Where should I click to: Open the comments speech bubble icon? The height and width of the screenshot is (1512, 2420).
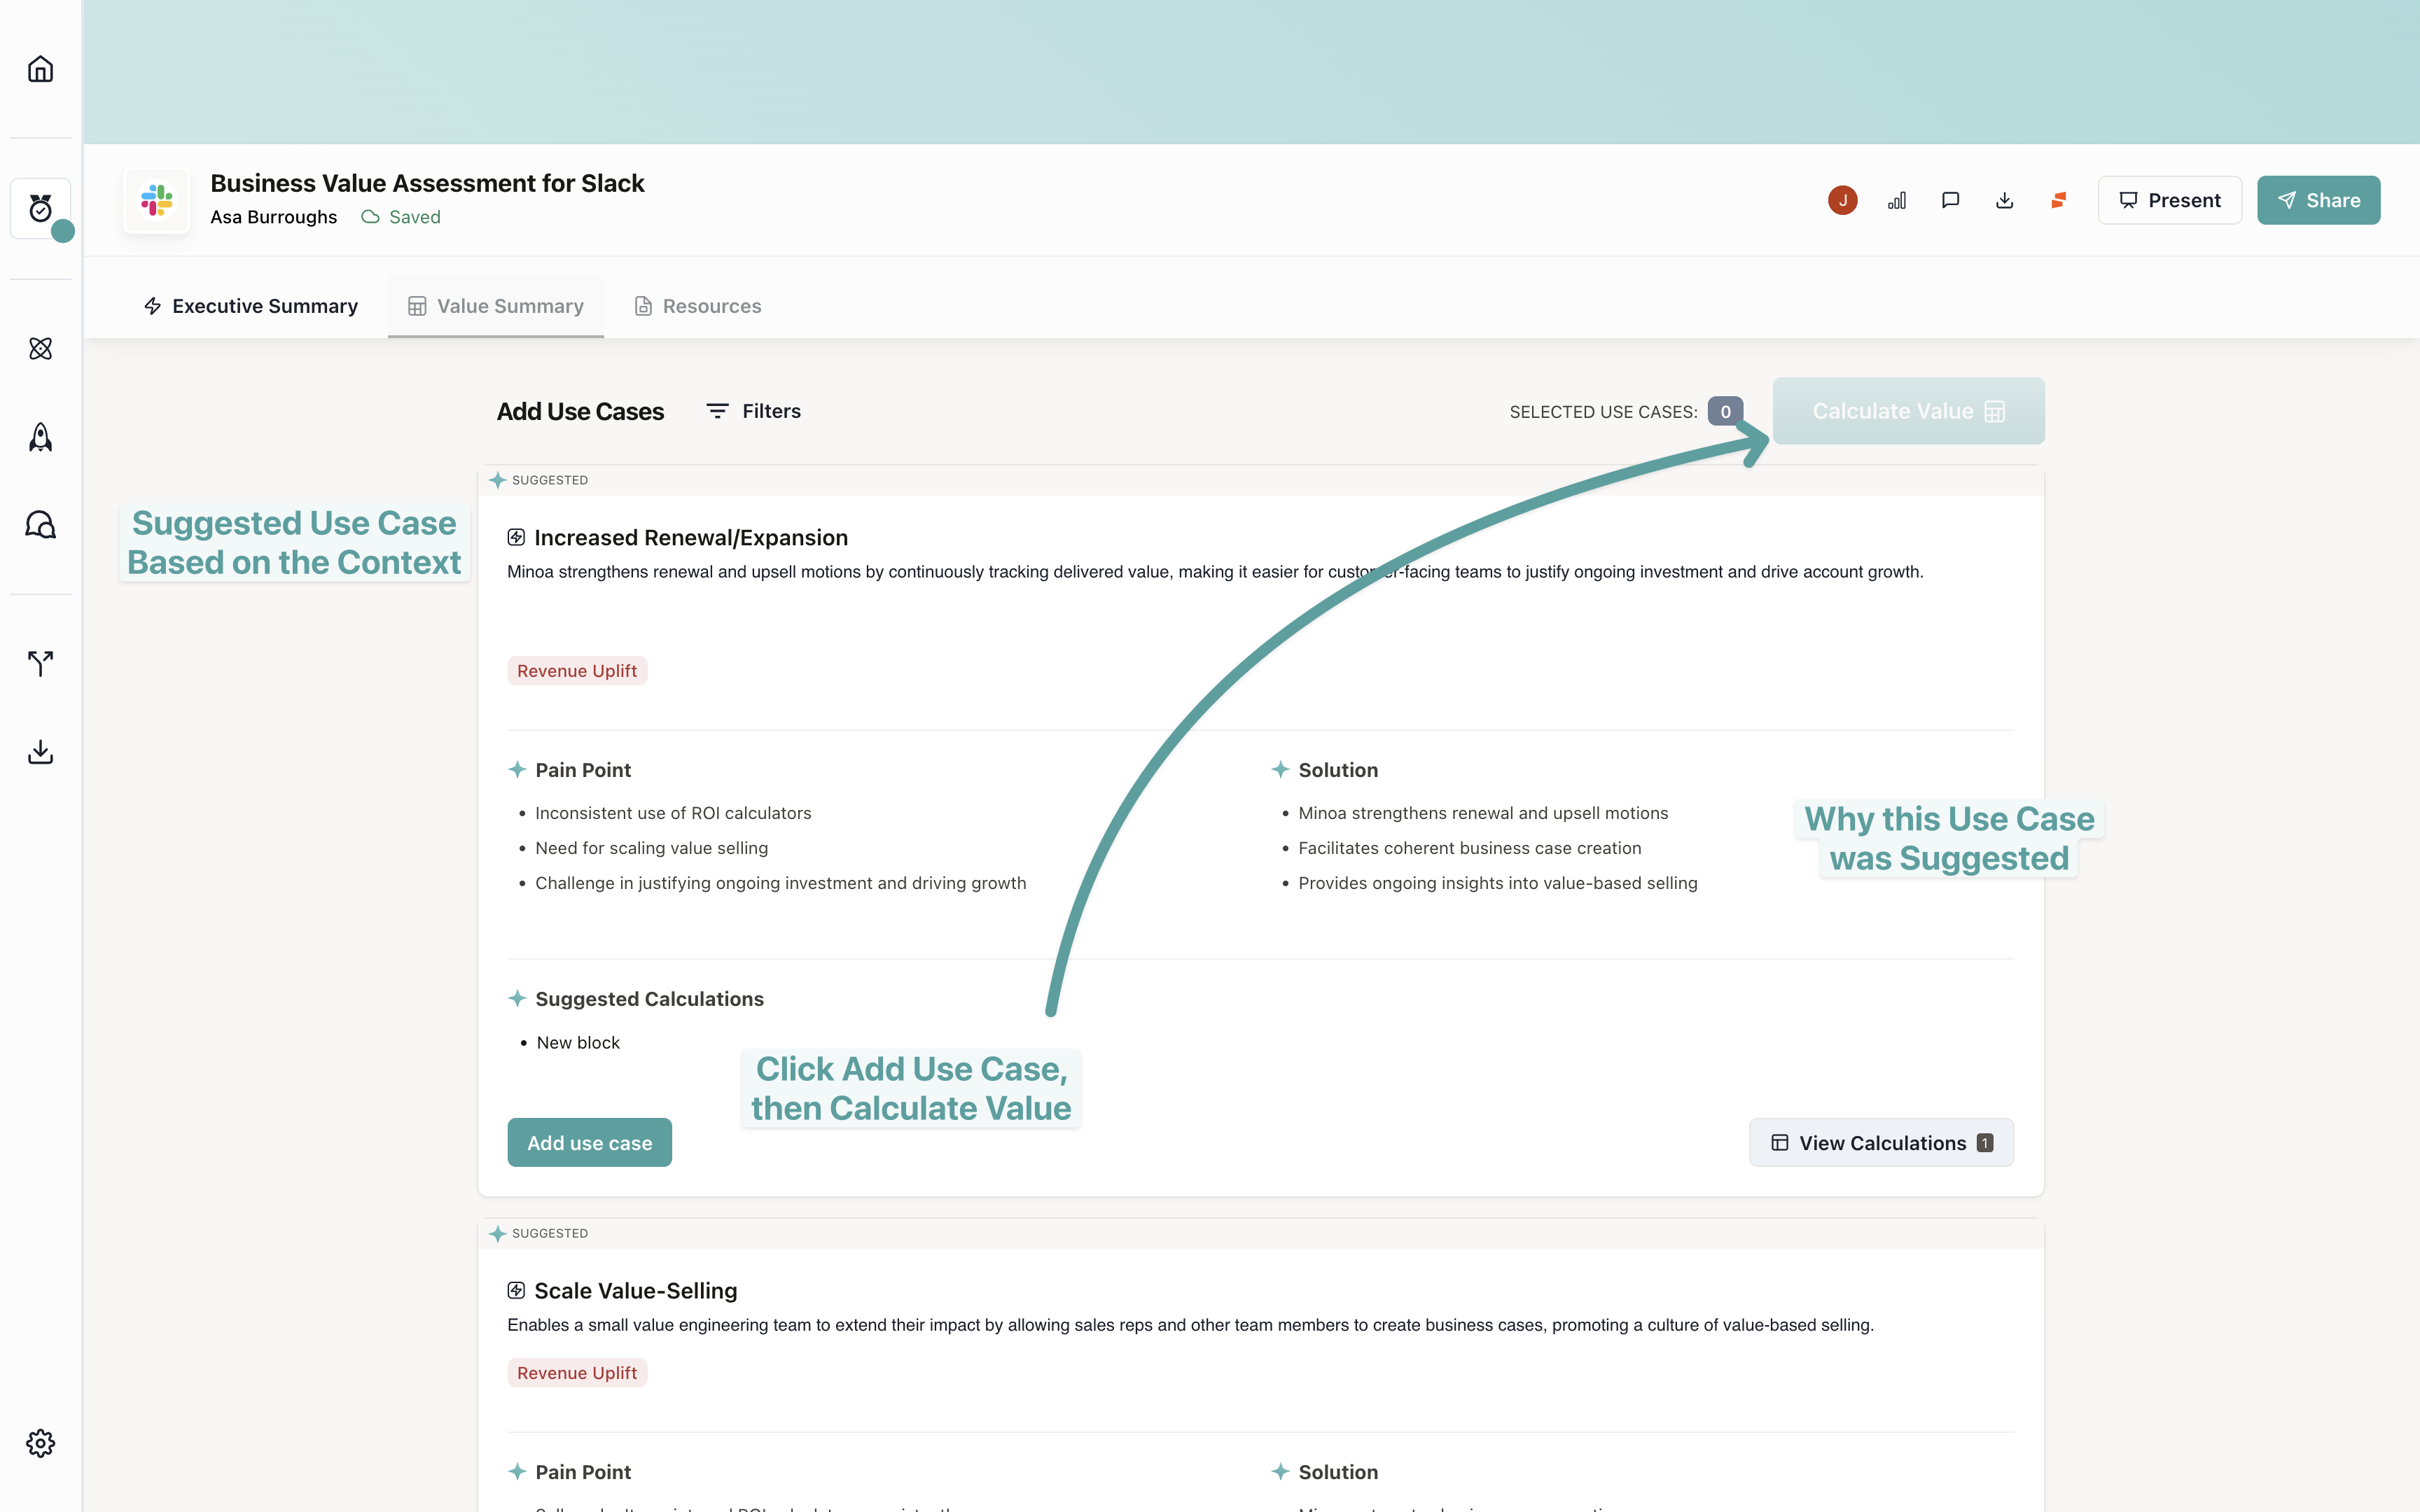1950,200
